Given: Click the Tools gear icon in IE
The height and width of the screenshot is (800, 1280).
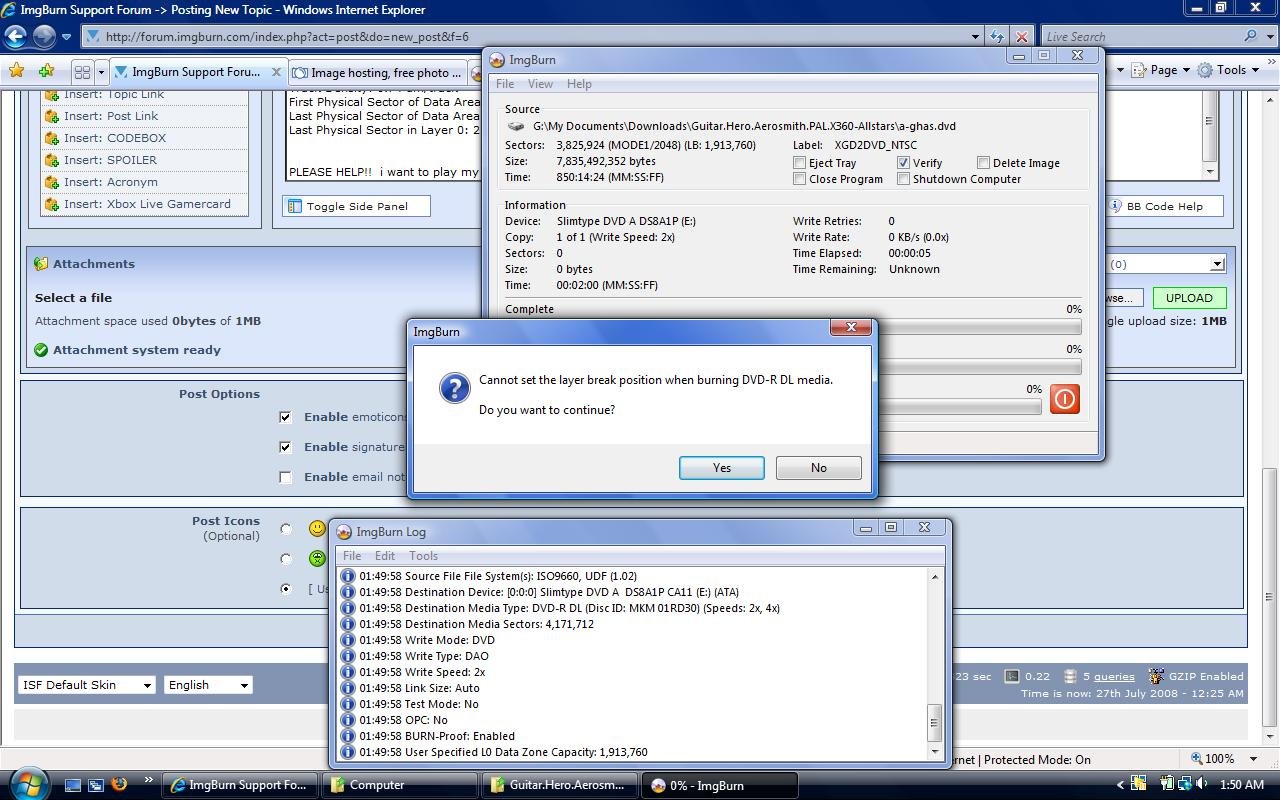Looking at the screenshot, I should [x=1205, y=70].
